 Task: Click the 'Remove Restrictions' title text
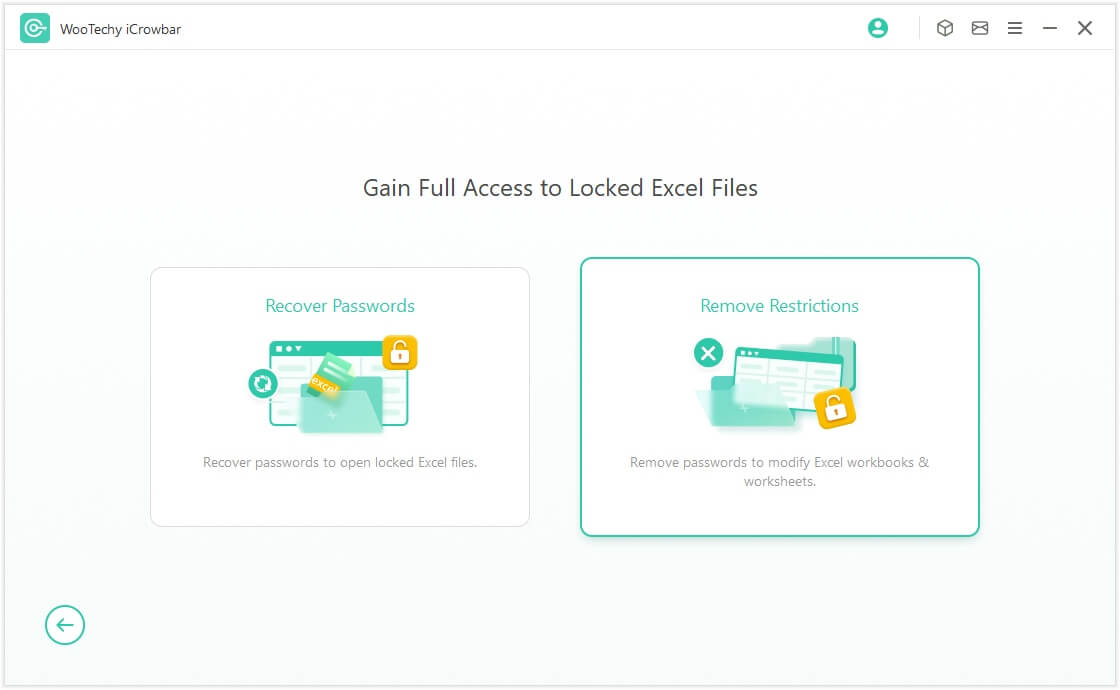(779, 306)
